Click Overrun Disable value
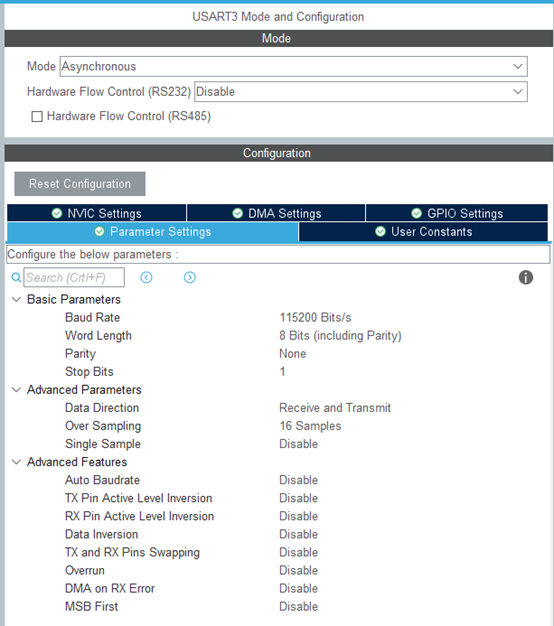Screen dimensions: 554x626 [x=298, y=571]
